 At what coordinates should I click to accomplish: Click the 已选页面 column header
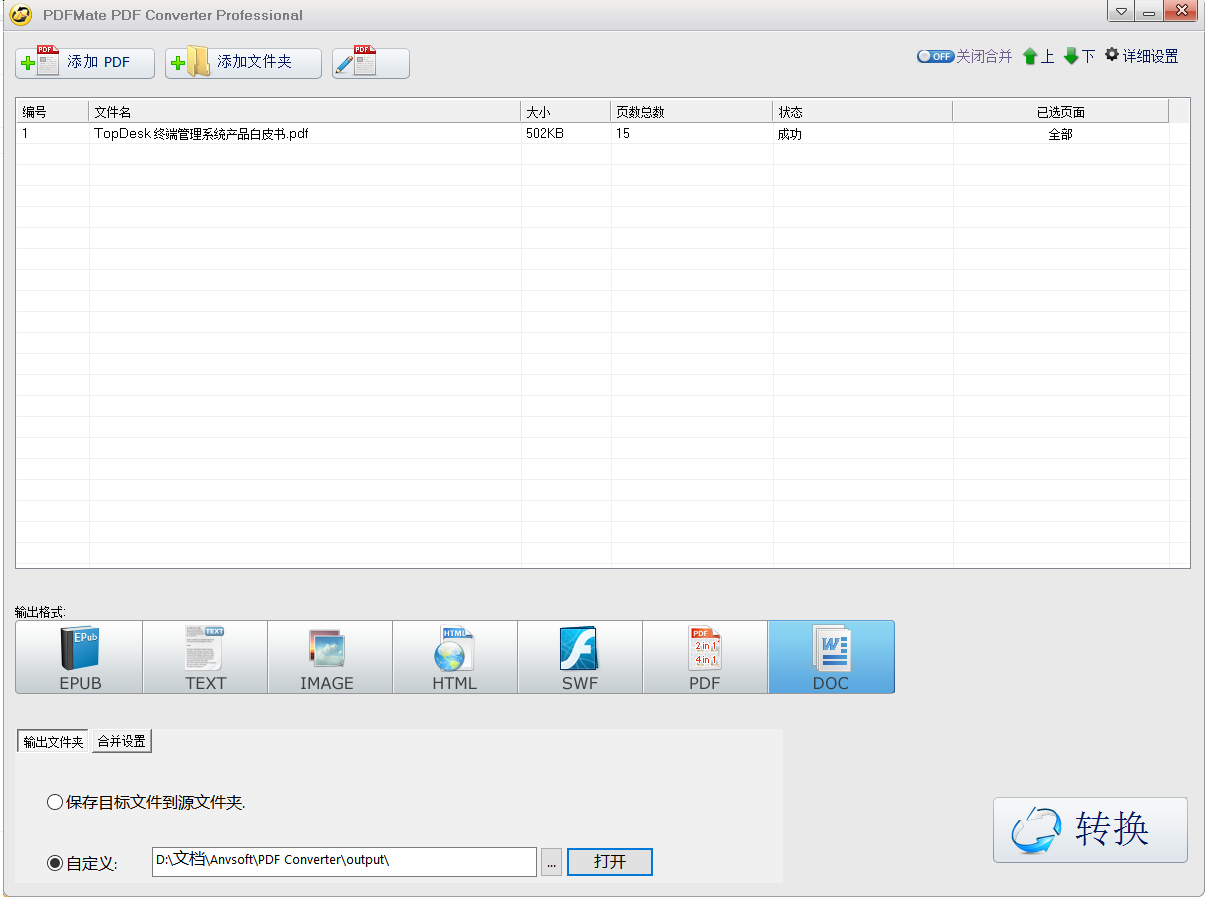pos(1061,111)
